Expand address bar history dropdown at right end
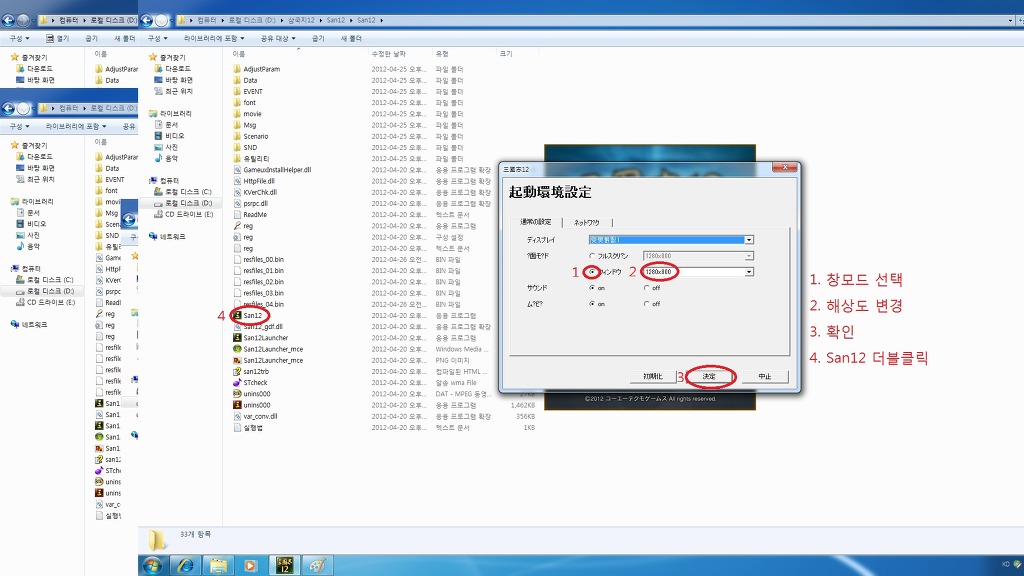The width and height of the screenshot is (1024, 576). (1010, 20)
